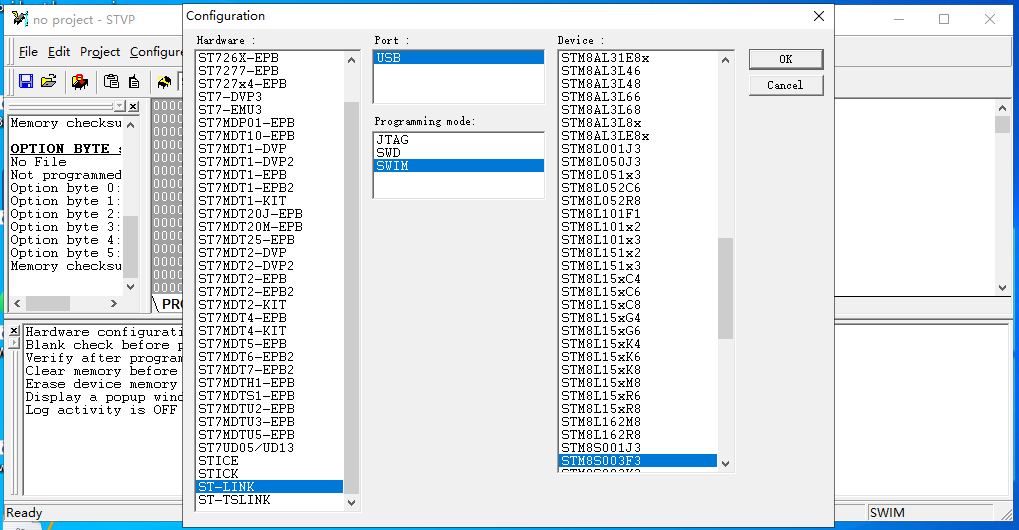Select STM8L050J3 device
This screenshot has width=1019, height=530.
pos(638,162)
